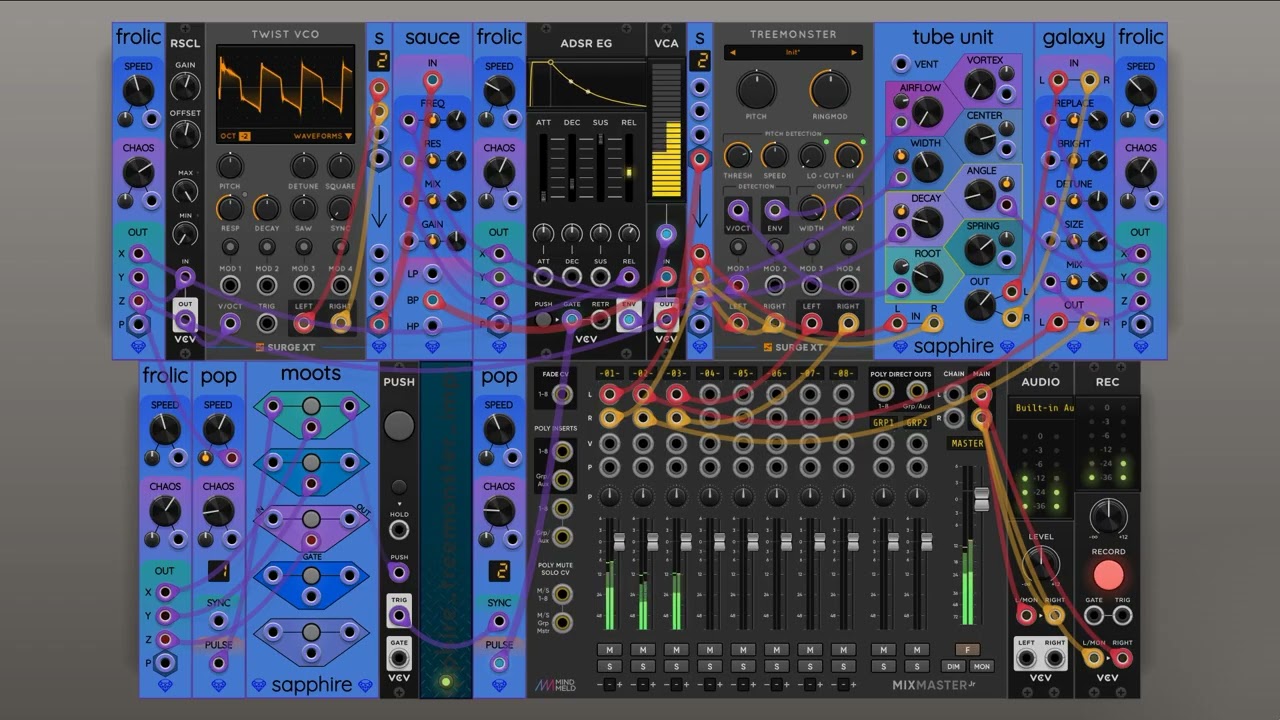Viewport: 1280px width, 720px height.
Task: Click the REC module gain knob
Action: point(1108,516)
